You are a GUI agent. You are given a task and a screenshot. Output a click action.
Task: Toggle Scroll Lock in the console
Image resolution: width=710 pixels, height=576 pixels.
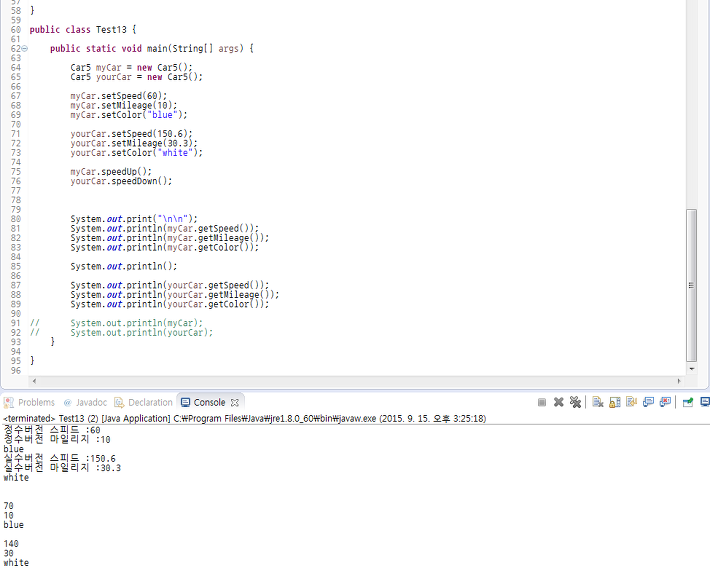click(615, 402)
